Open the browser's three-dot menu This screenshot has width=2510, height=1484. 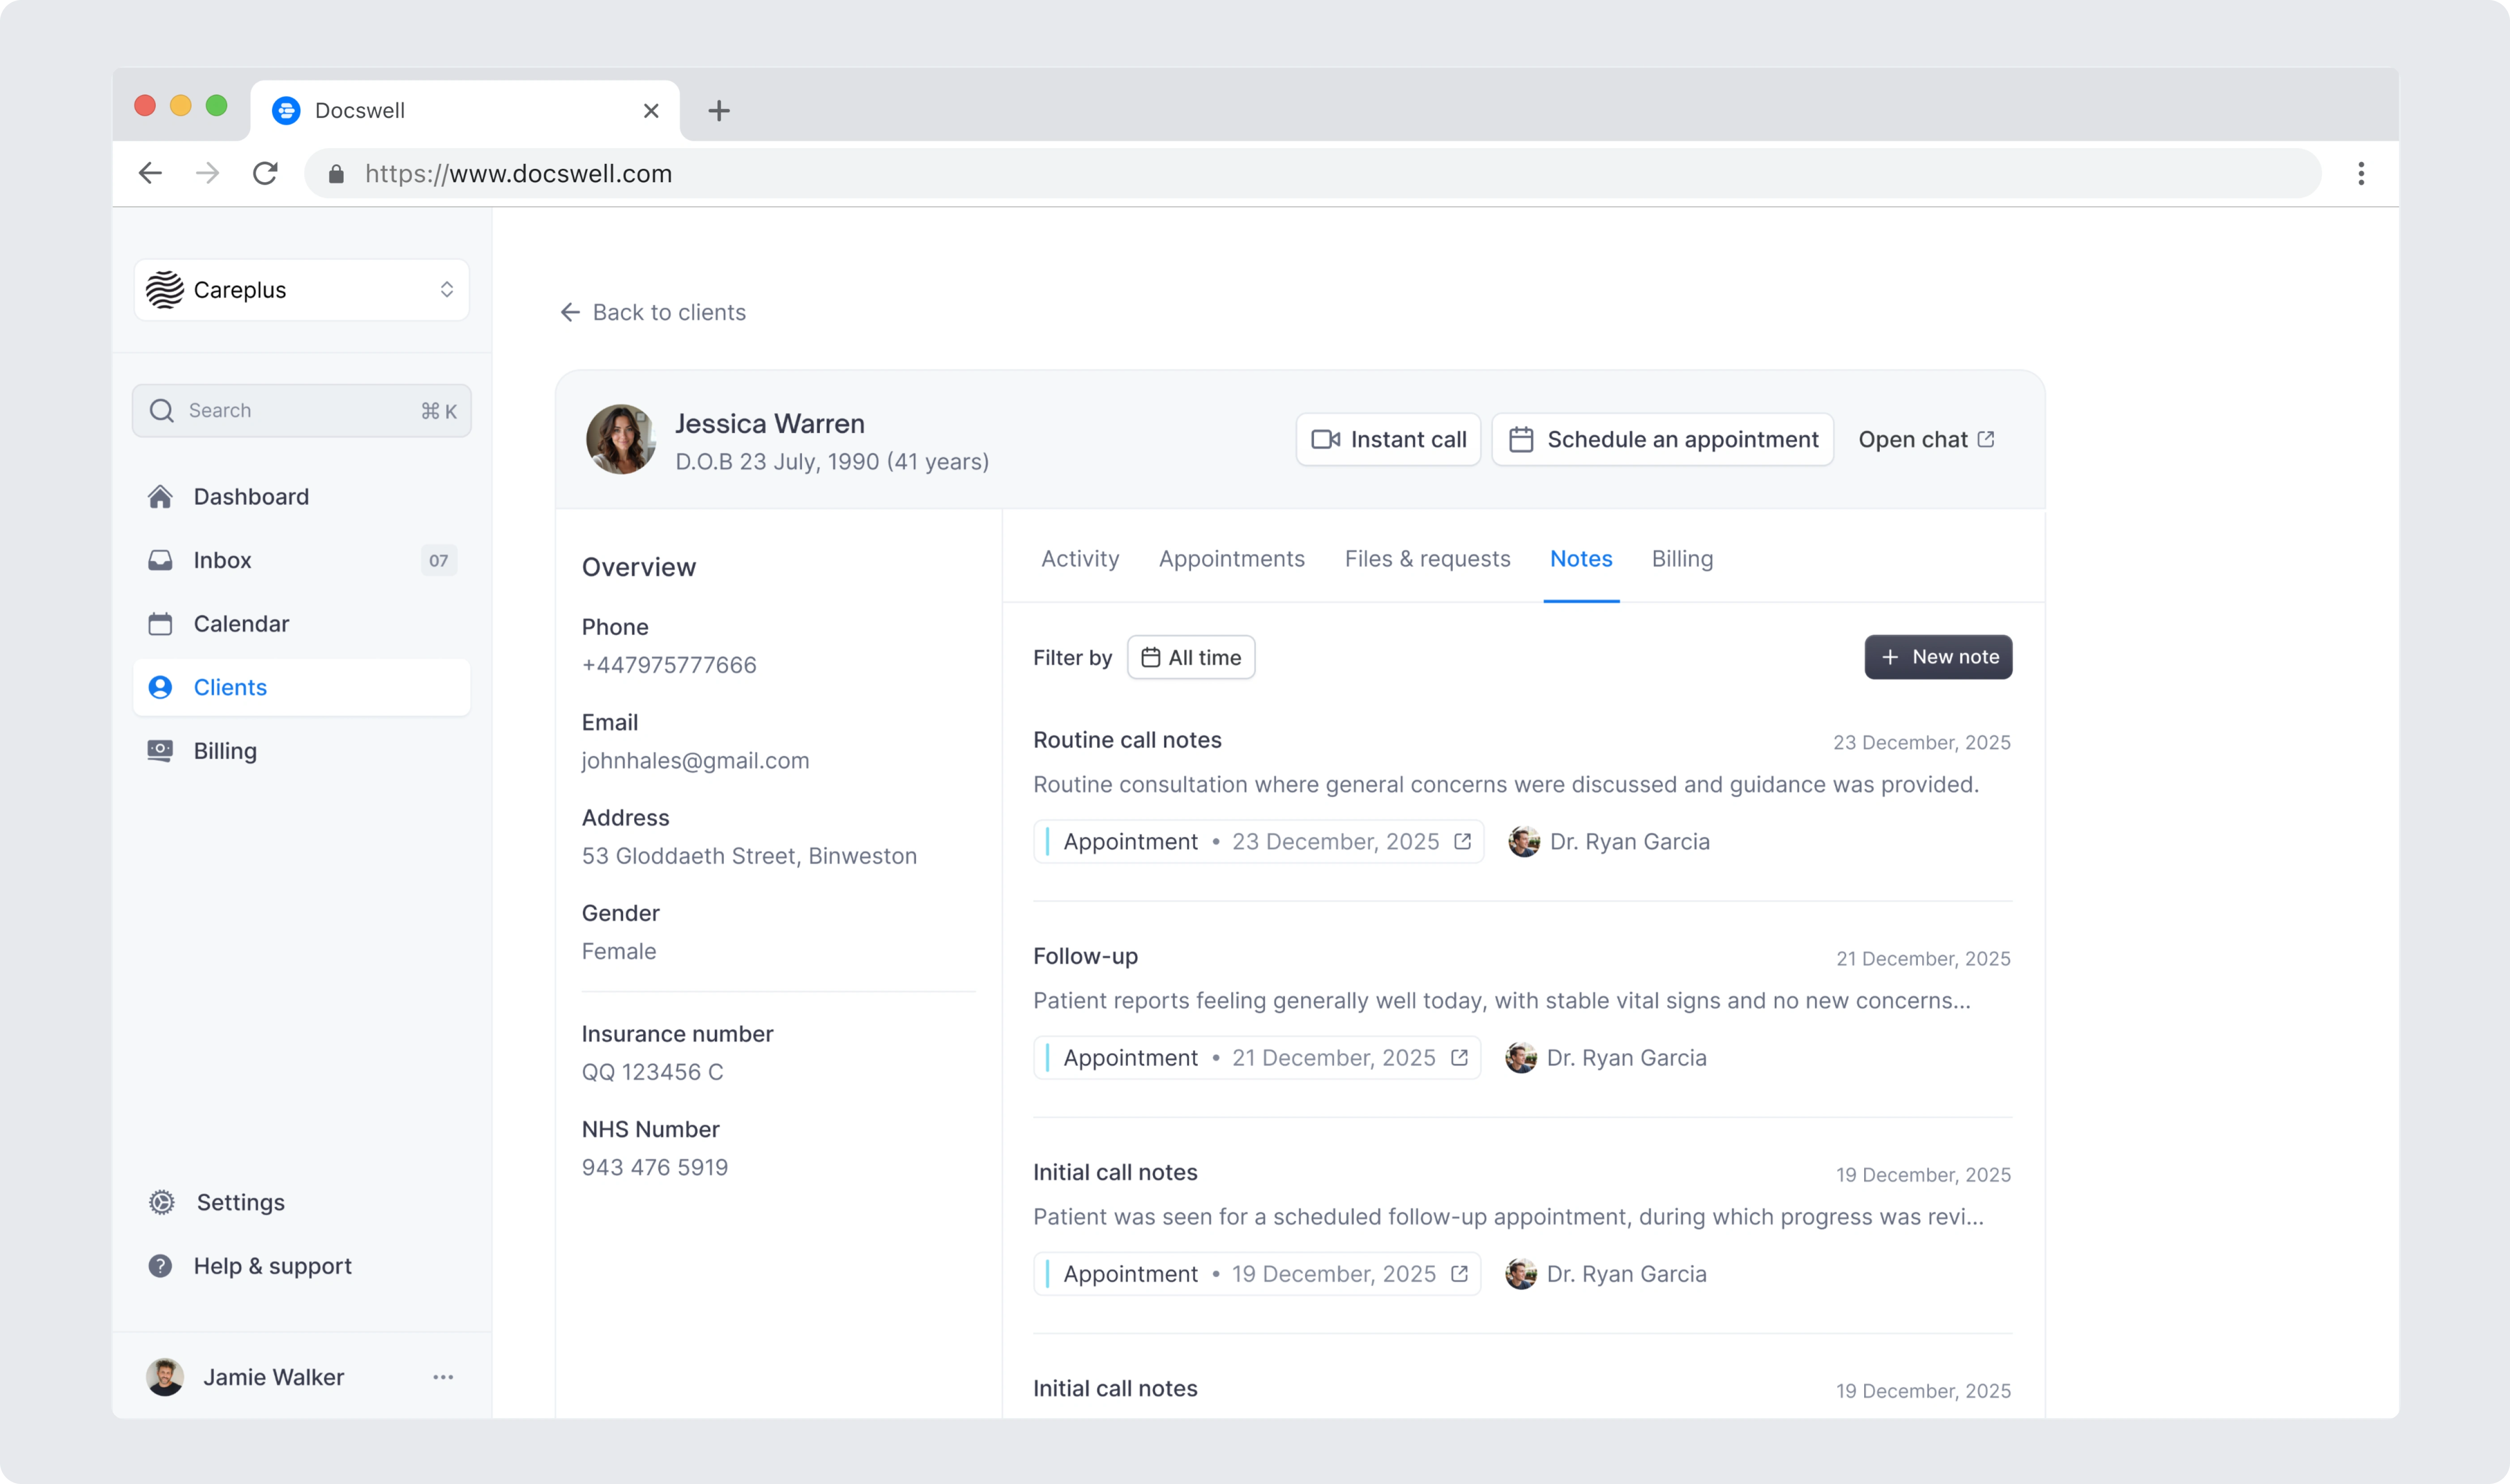(2360, 174)
